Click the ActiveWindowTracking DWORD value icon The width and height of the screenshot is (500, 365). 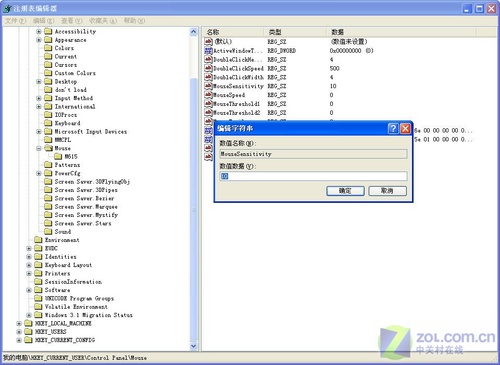pos(208,51)
